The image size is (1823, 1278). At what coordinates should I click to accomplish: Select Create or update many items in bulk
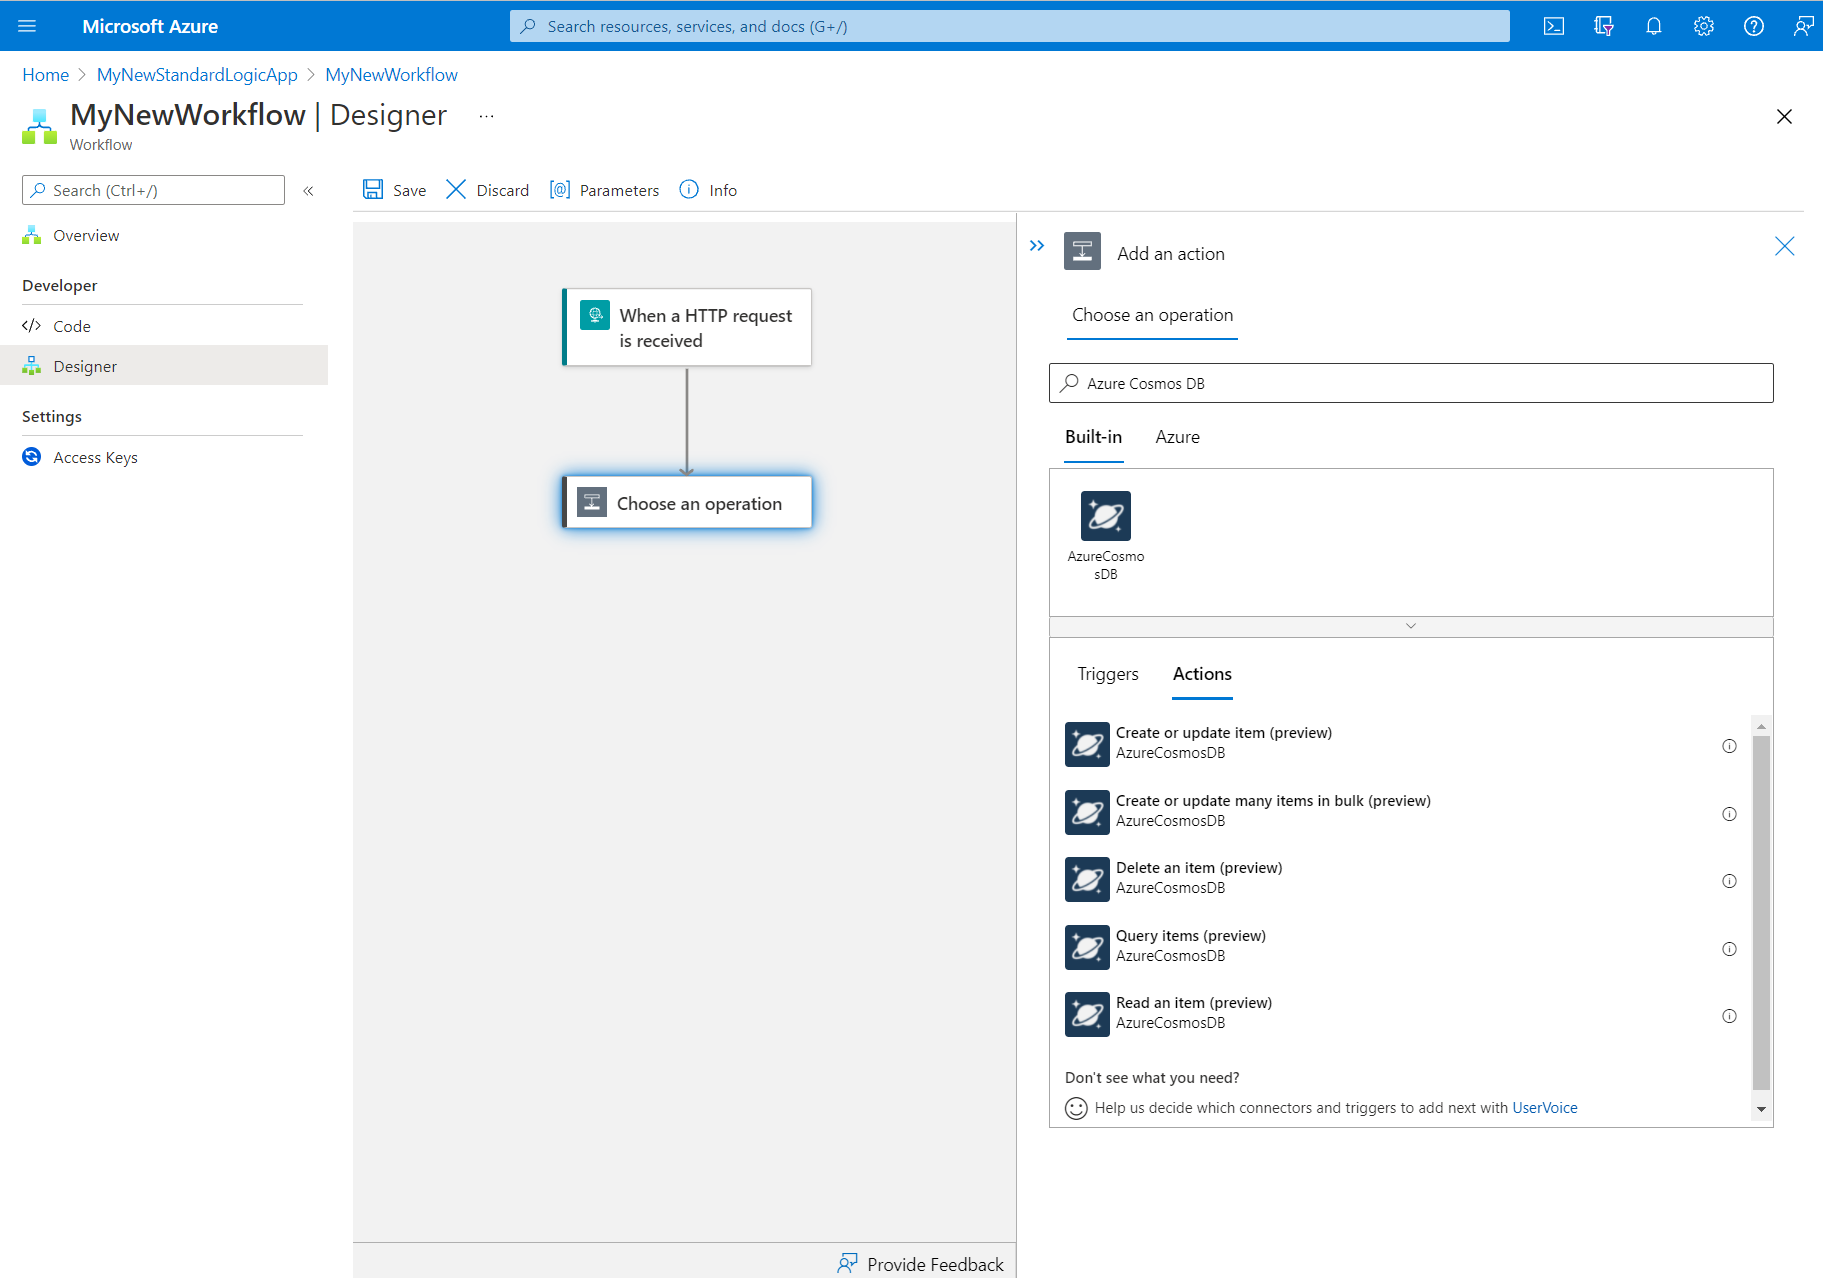click(1401, 811)
